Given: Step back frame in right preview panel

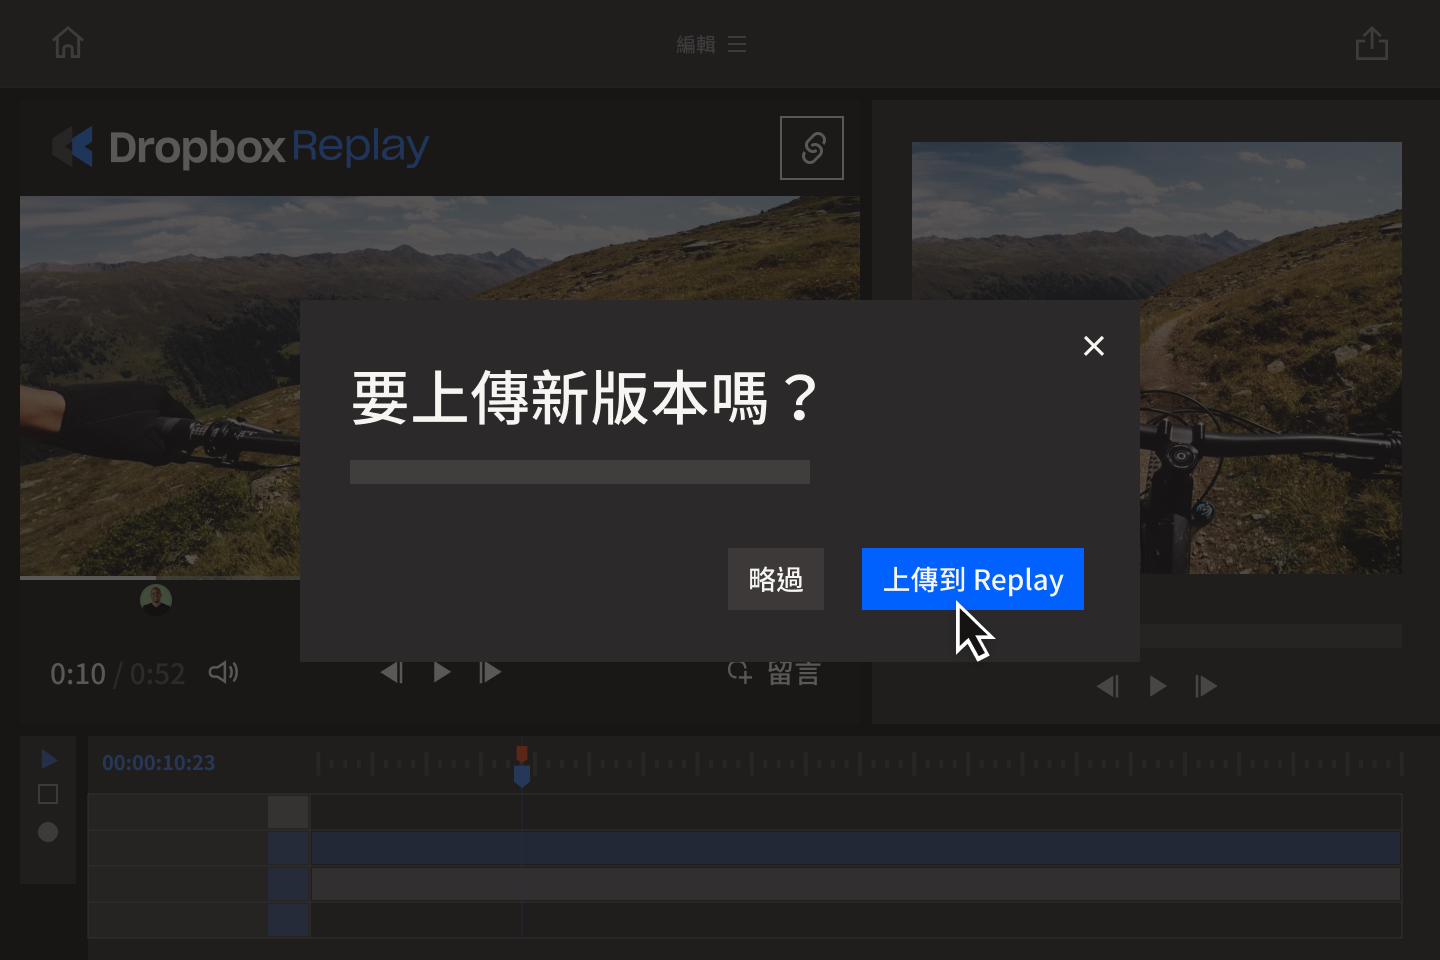Looking at the screenshot, I should point(1108,686).
